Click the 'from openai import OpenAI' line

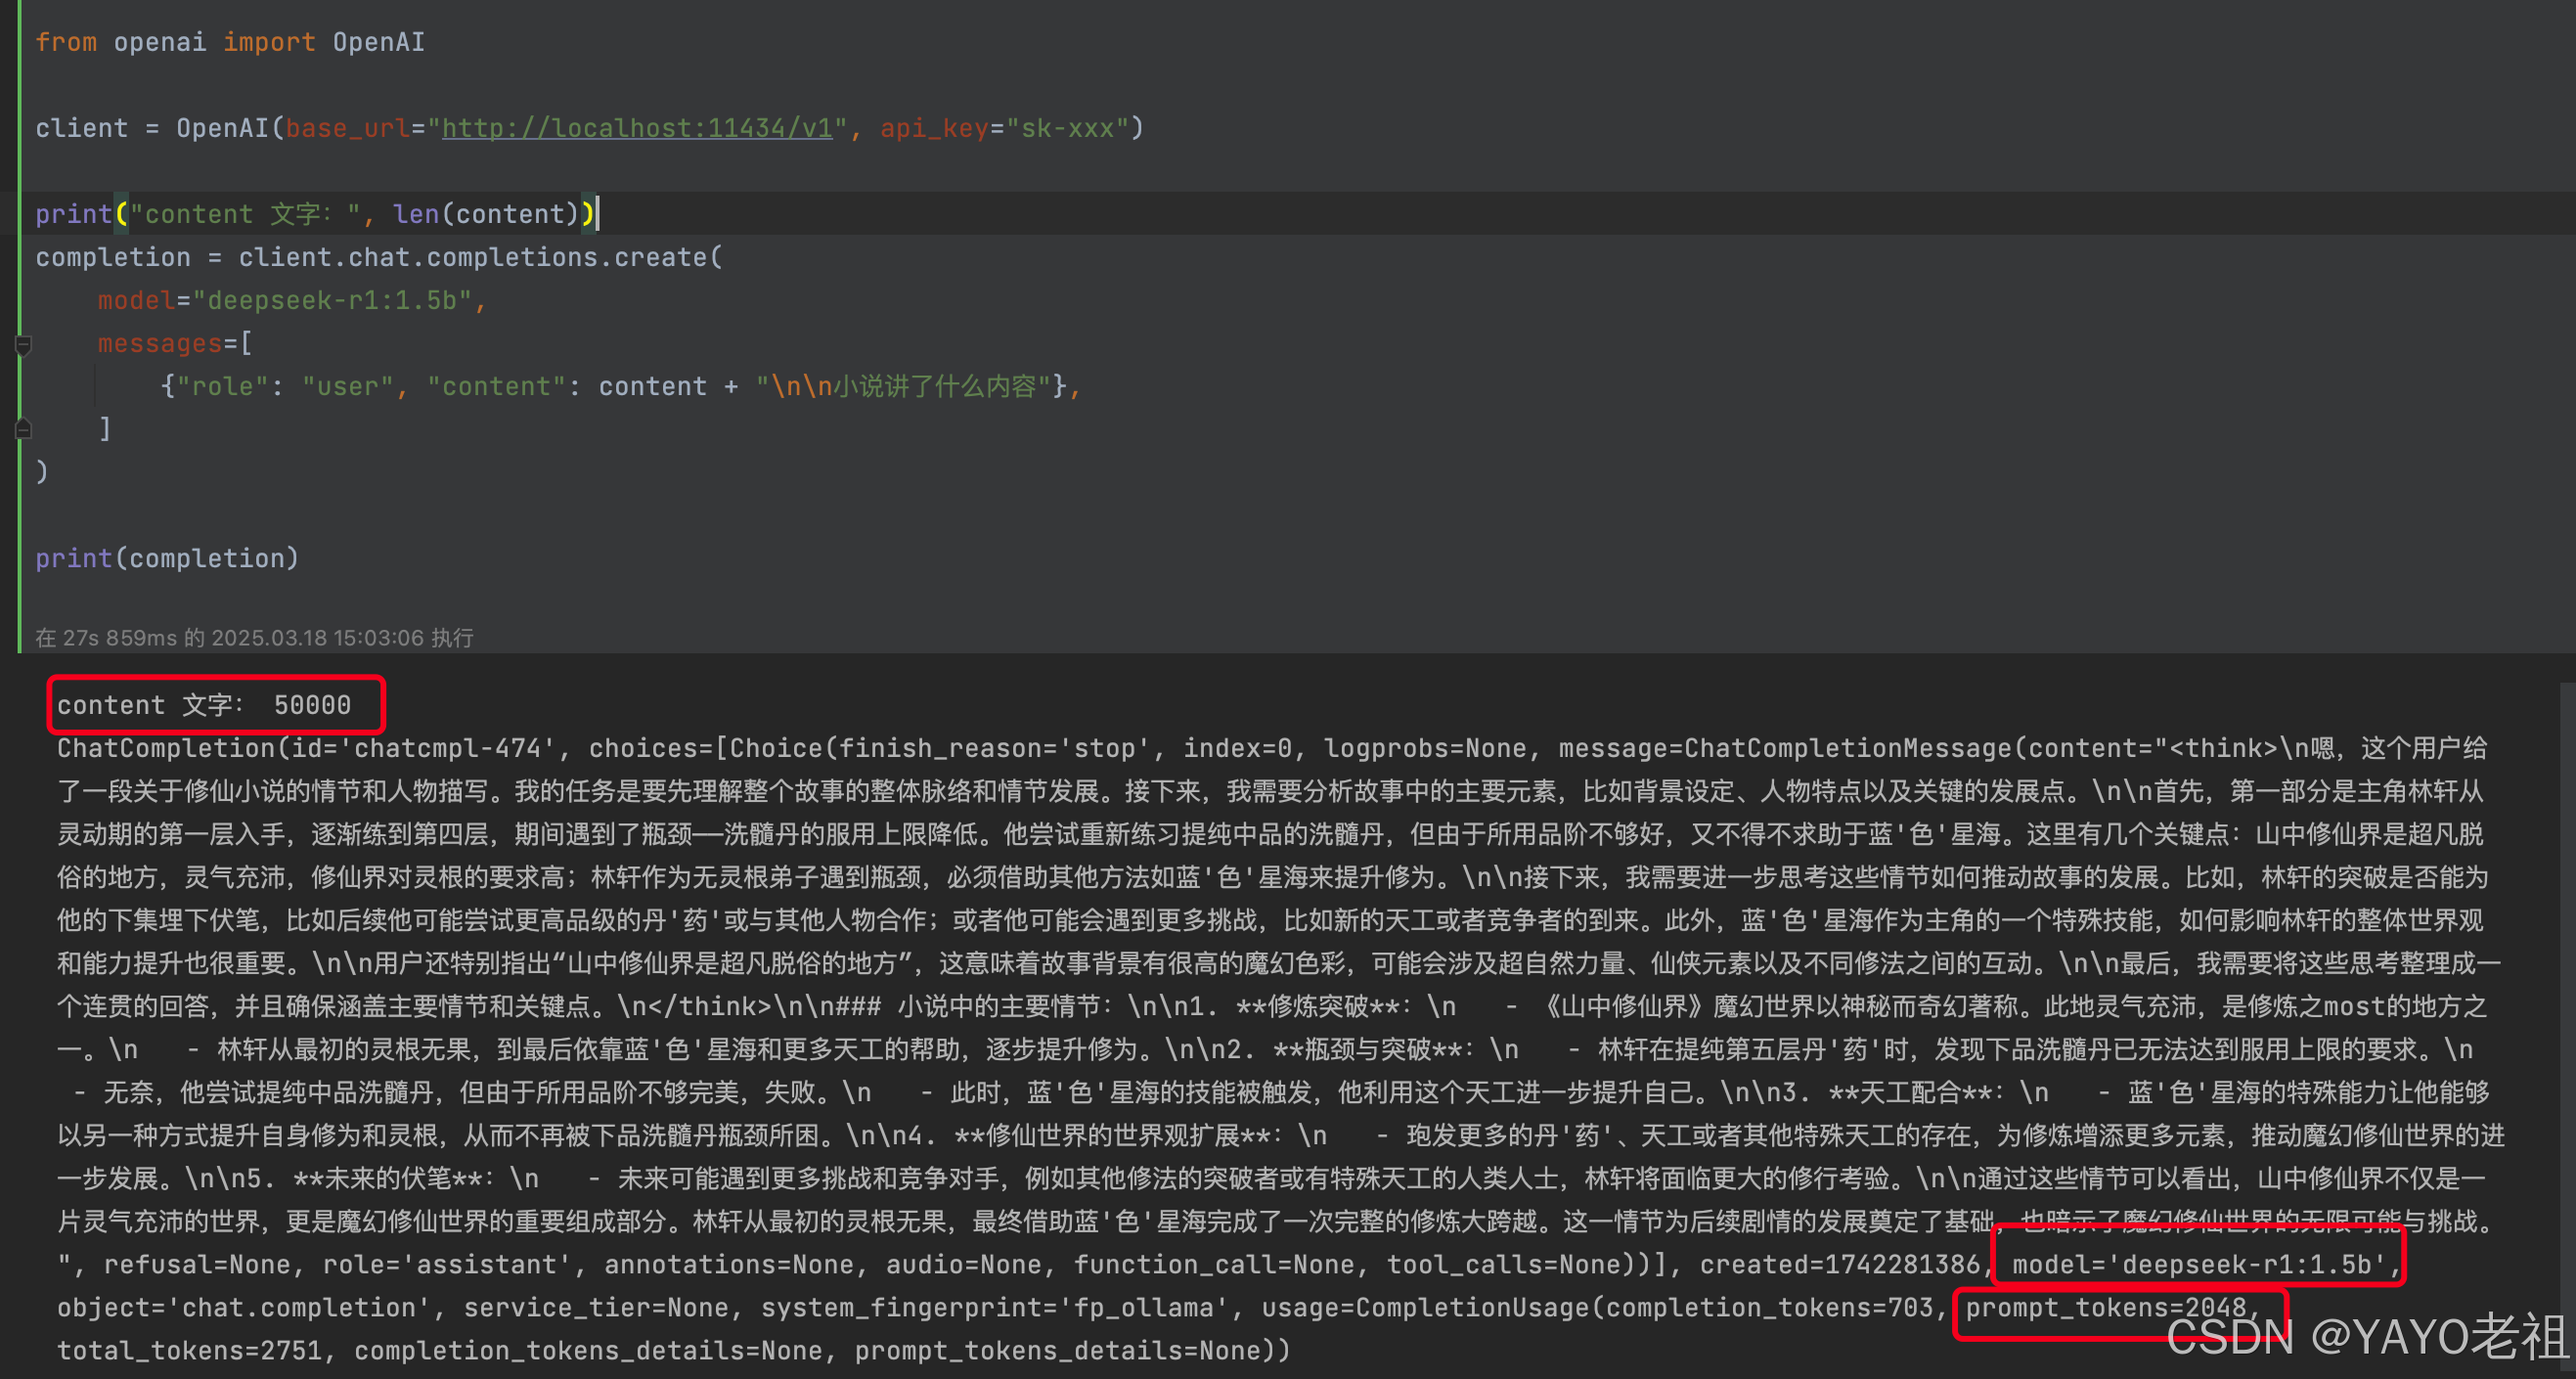[230, 42]
